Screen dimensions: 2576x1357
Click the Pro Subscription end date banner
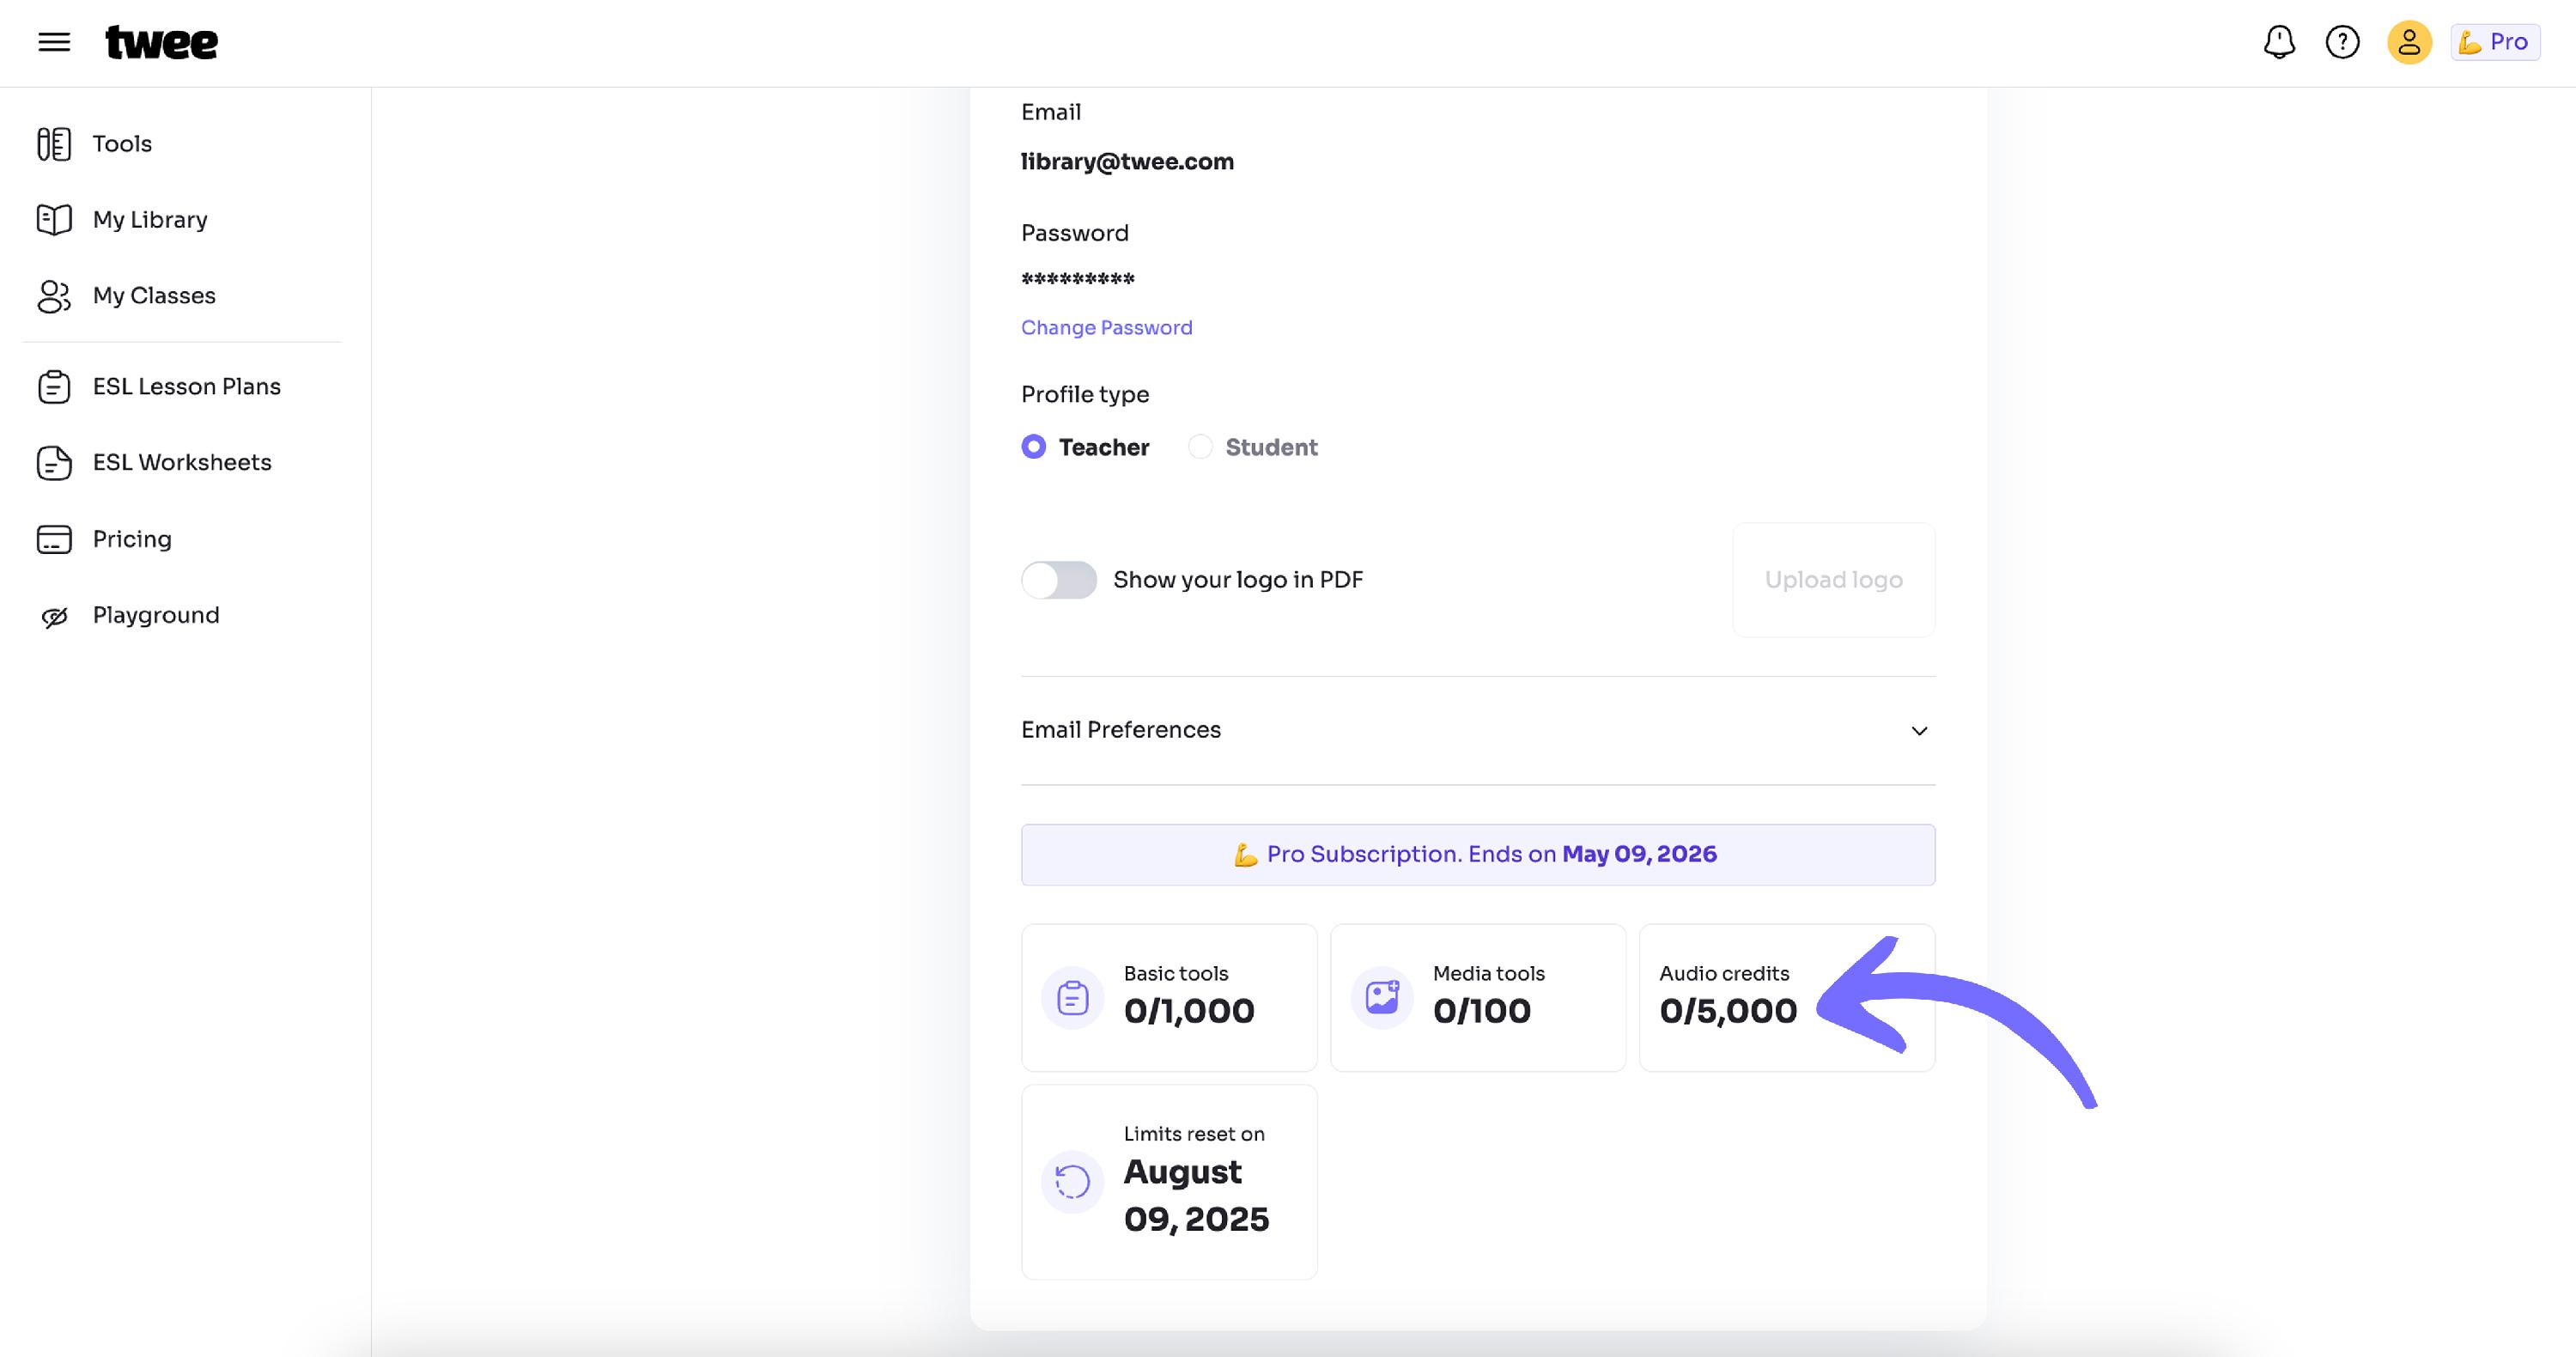coord(1478,855)
